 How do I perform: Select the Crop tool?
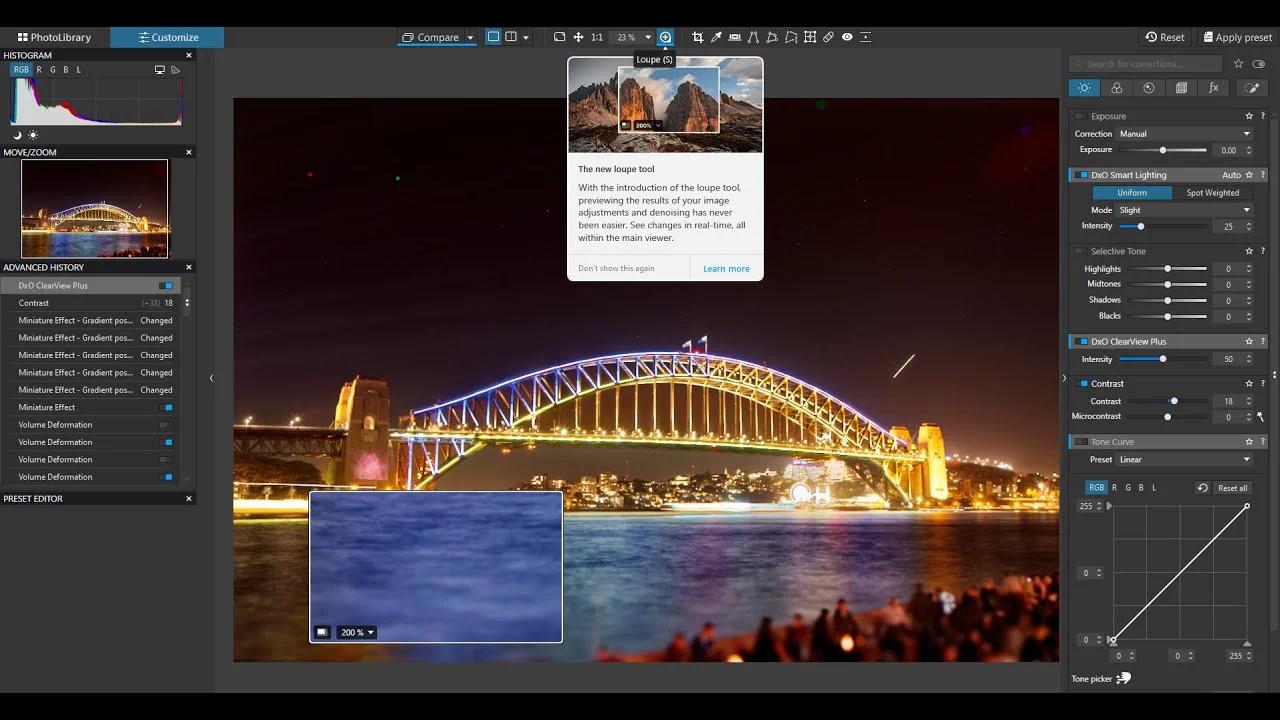click(x=698, y=37)
